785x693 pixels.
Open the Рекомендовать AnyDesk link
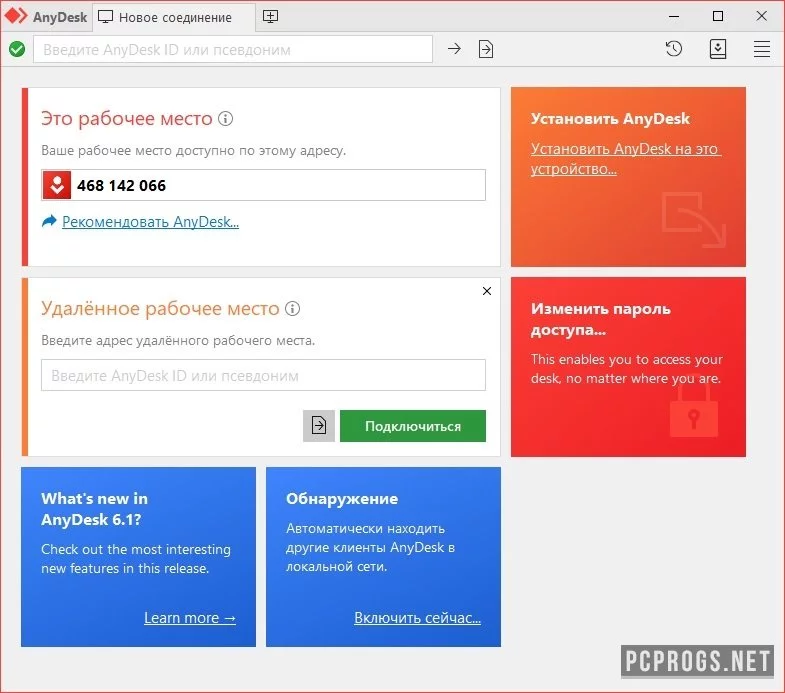tap(150, 222)
